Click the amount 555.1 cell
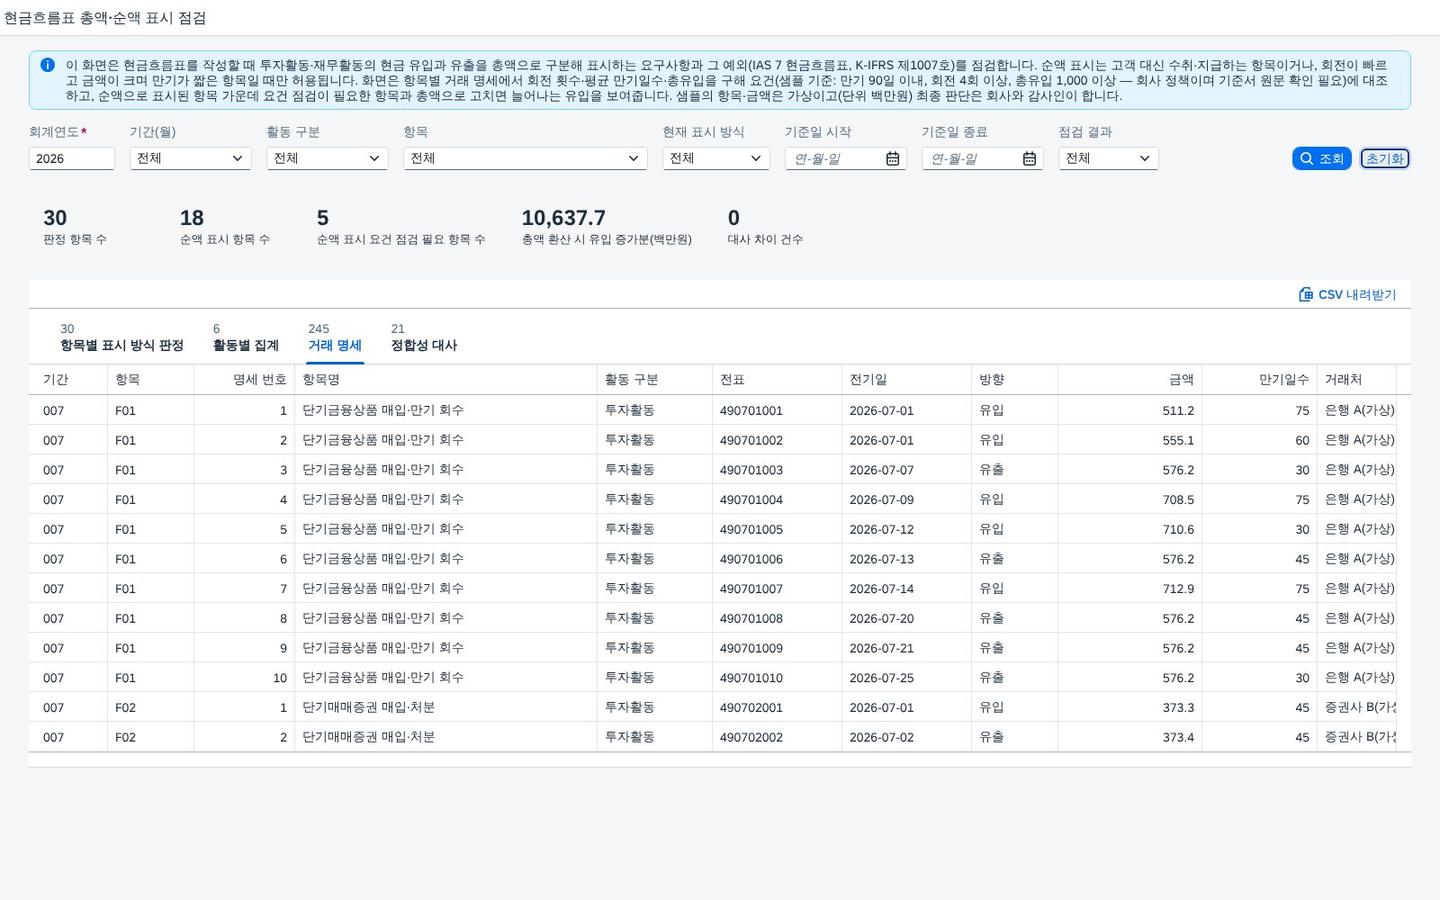Screen dimensions: 1440x900 [1130, 440]
